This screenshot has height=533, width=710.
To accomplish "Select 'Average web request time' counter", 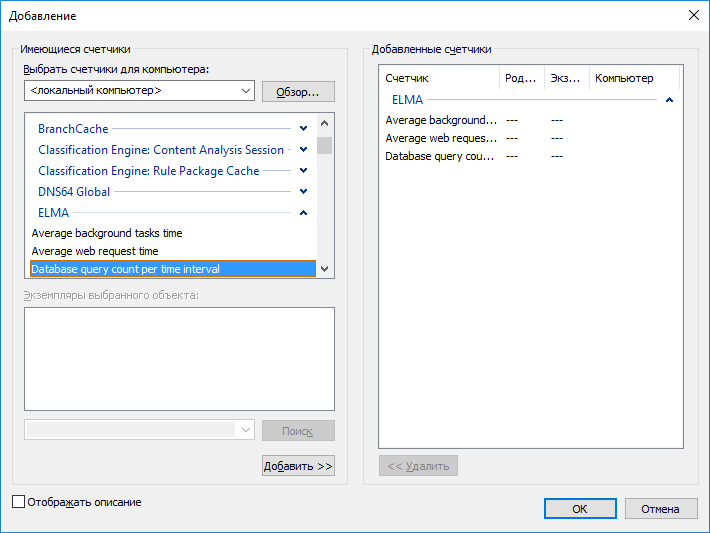I will 95,251.
